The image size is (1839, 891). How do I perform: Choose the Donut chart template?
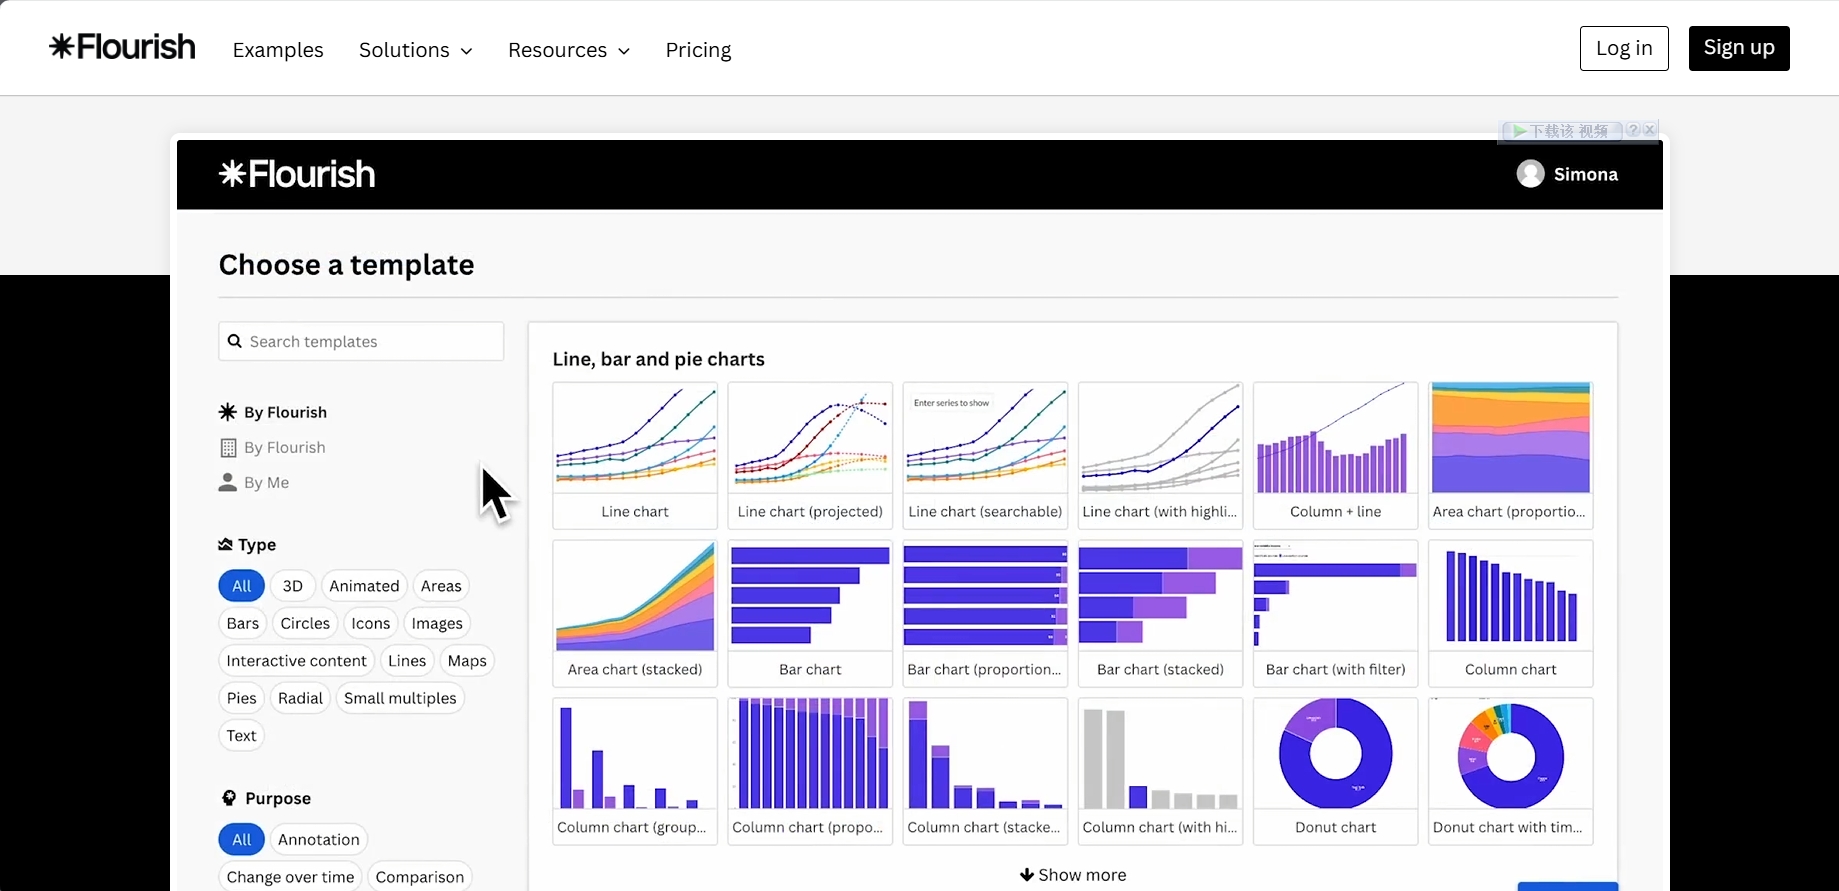1336,771
